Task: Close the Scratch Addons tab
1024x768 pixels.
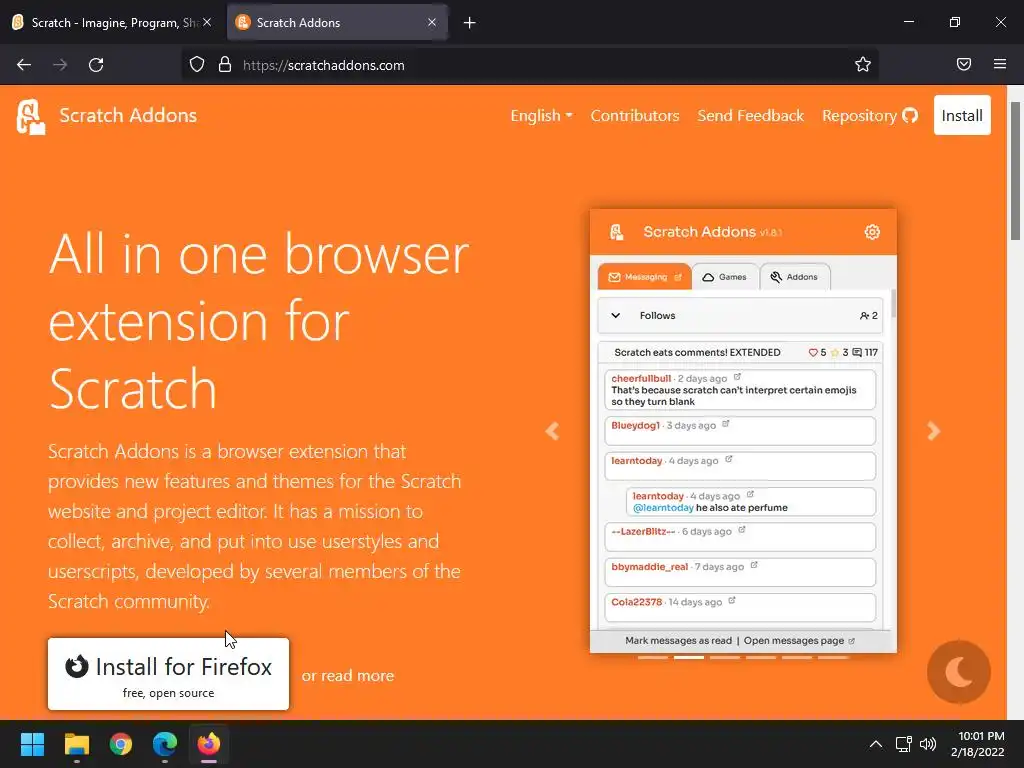Action: click(x=432, y=22)
